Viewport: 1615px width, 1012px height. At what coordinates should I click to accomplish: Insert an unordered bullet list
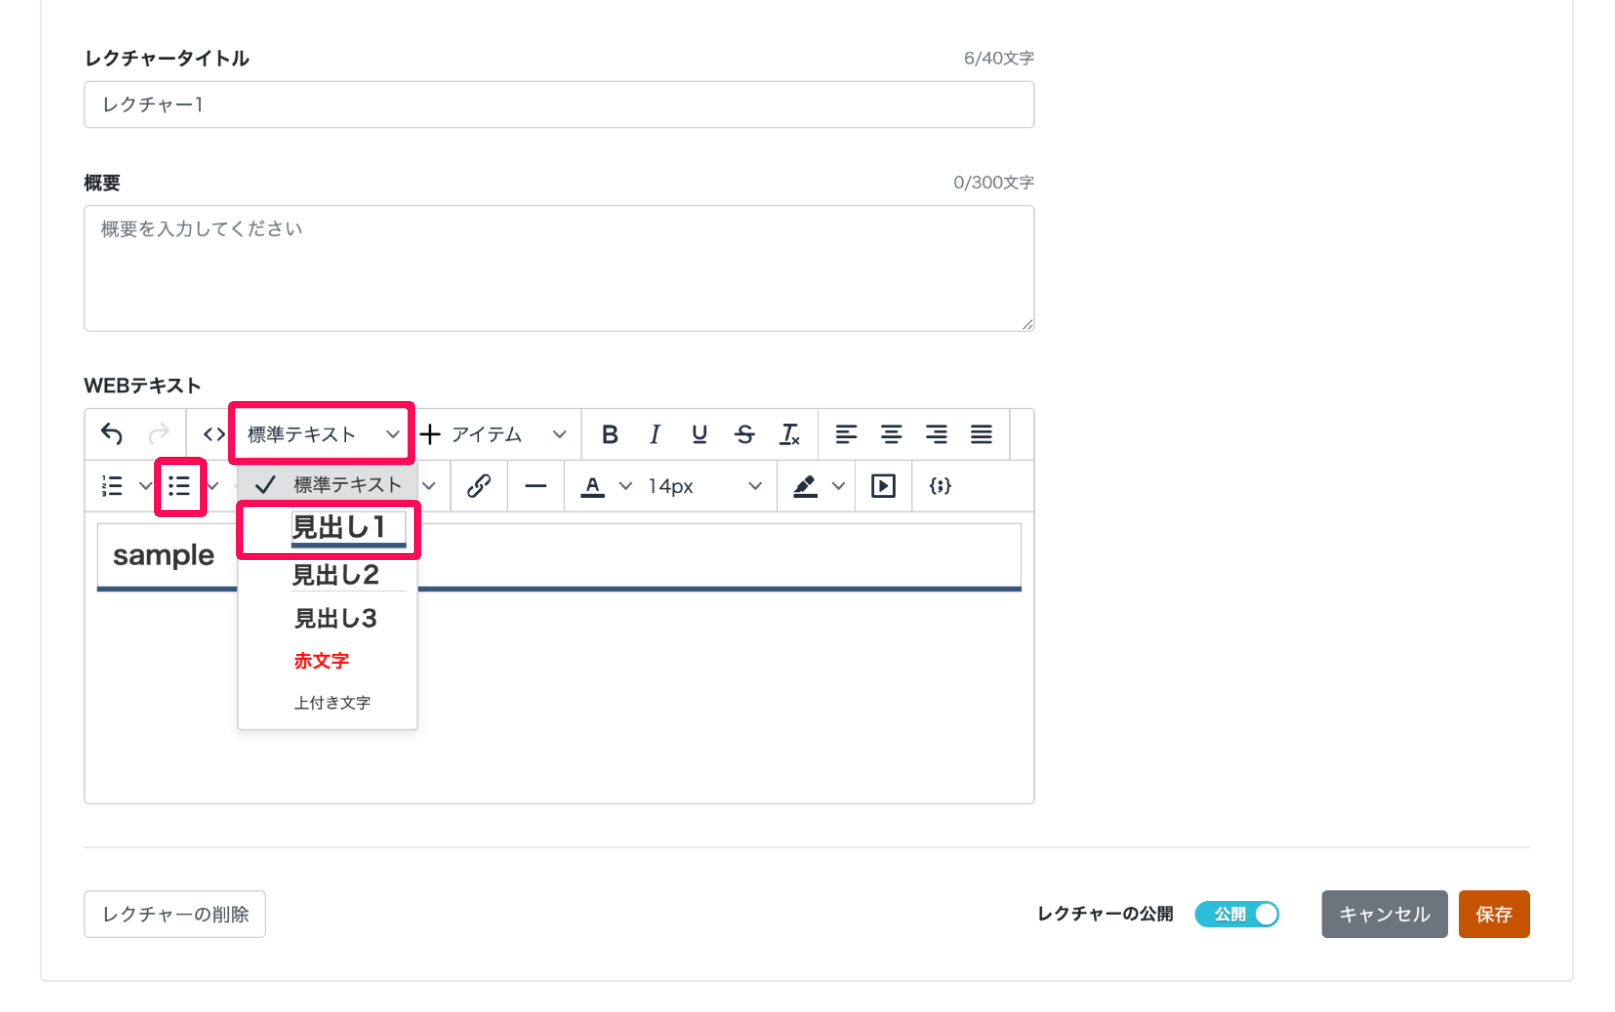(179, 486)
